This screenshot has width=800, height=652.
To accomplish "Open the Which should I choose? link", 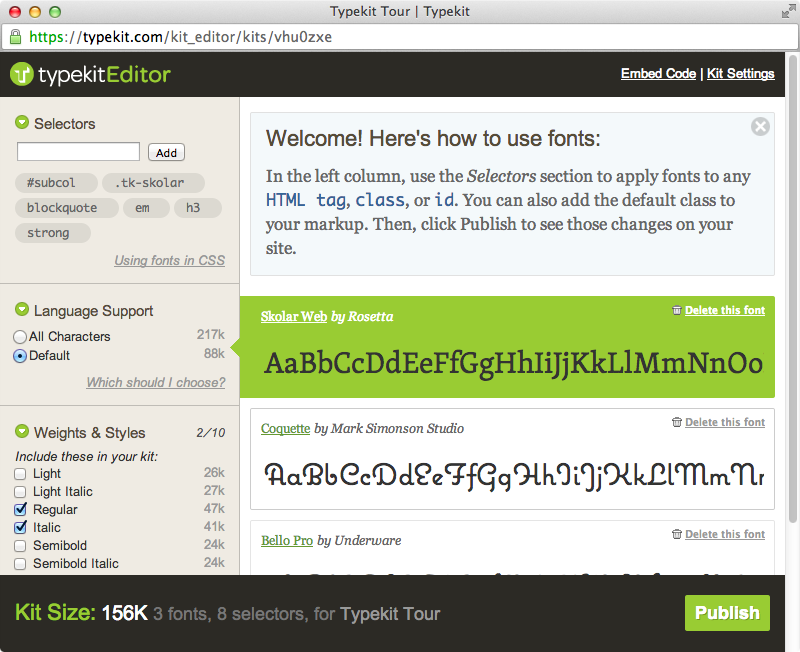I will [x=156, y=382].
